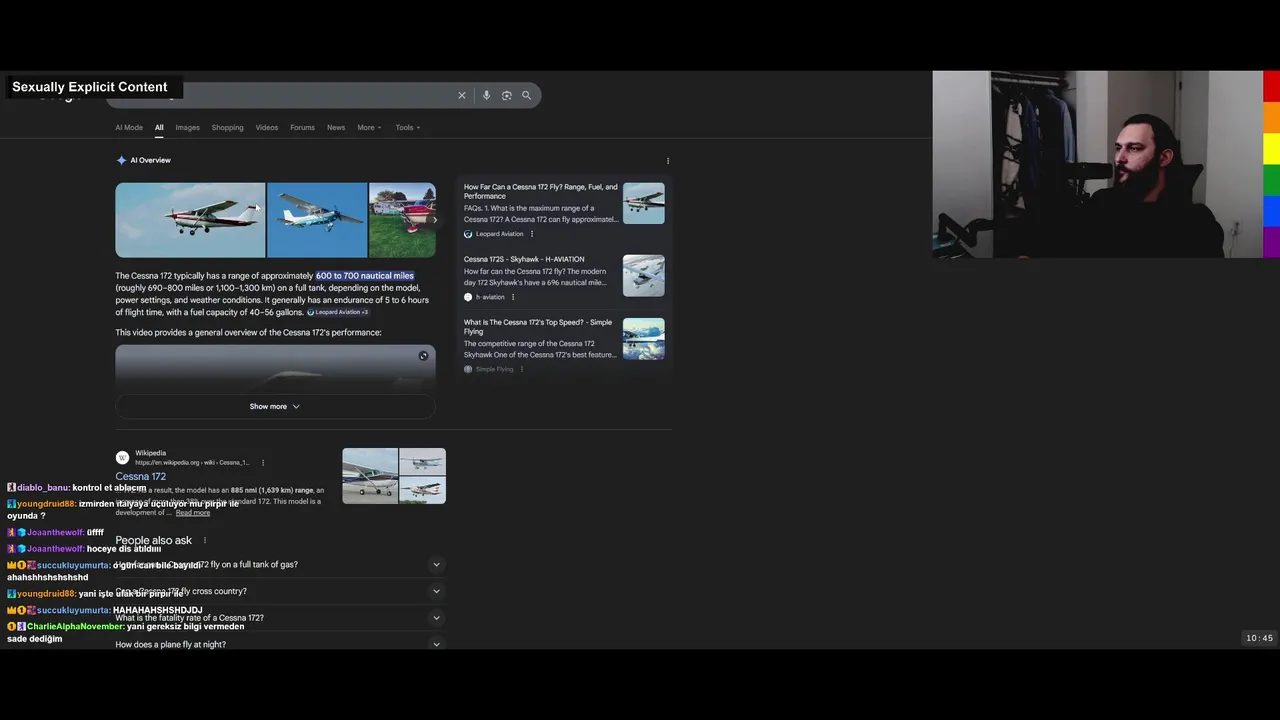Click the streamer webcam overlay

1098,164
